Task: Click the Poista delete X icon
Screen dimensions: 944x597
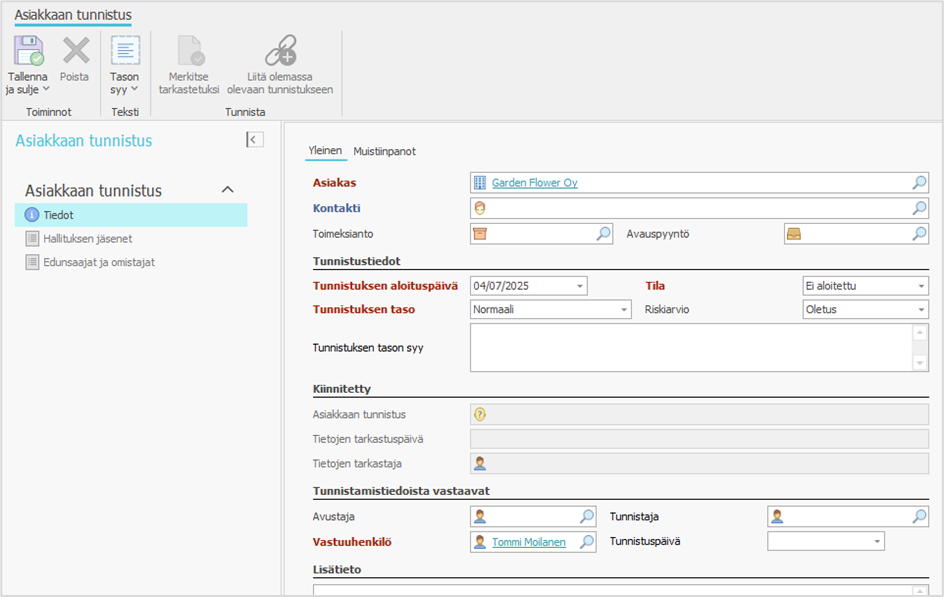Action: pos(75,52)
